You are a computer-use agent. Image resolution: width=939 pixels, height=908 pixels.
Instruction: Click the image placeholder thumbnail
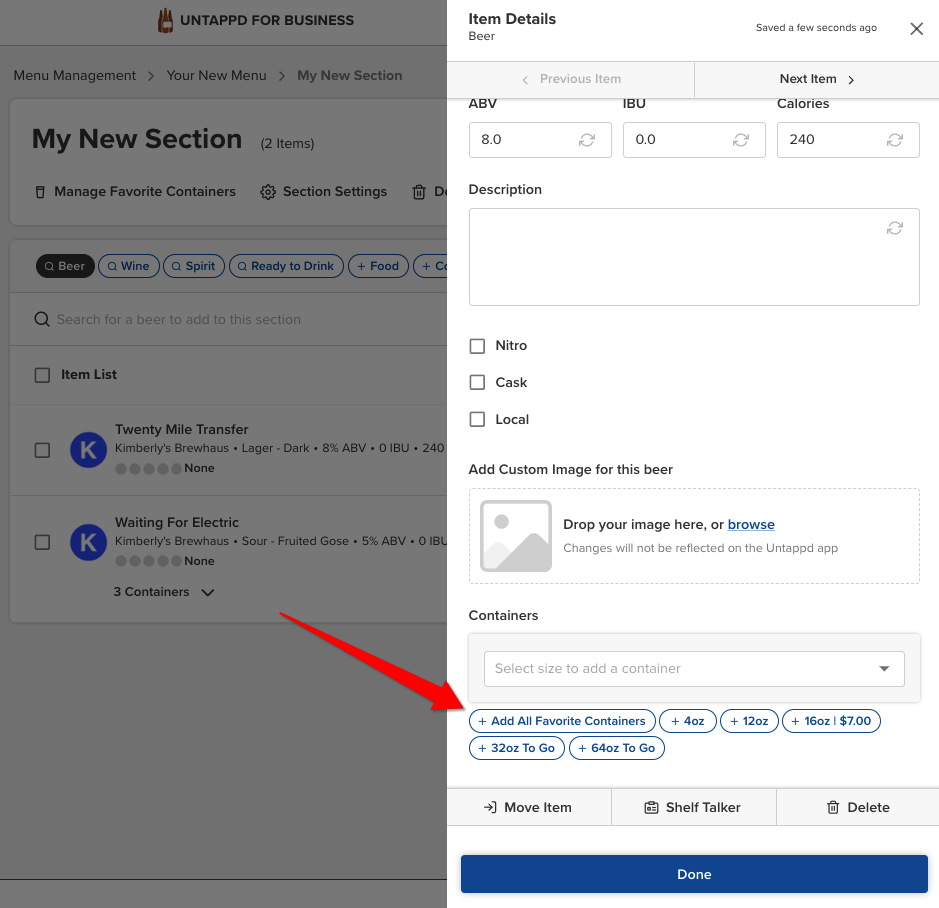516,536
